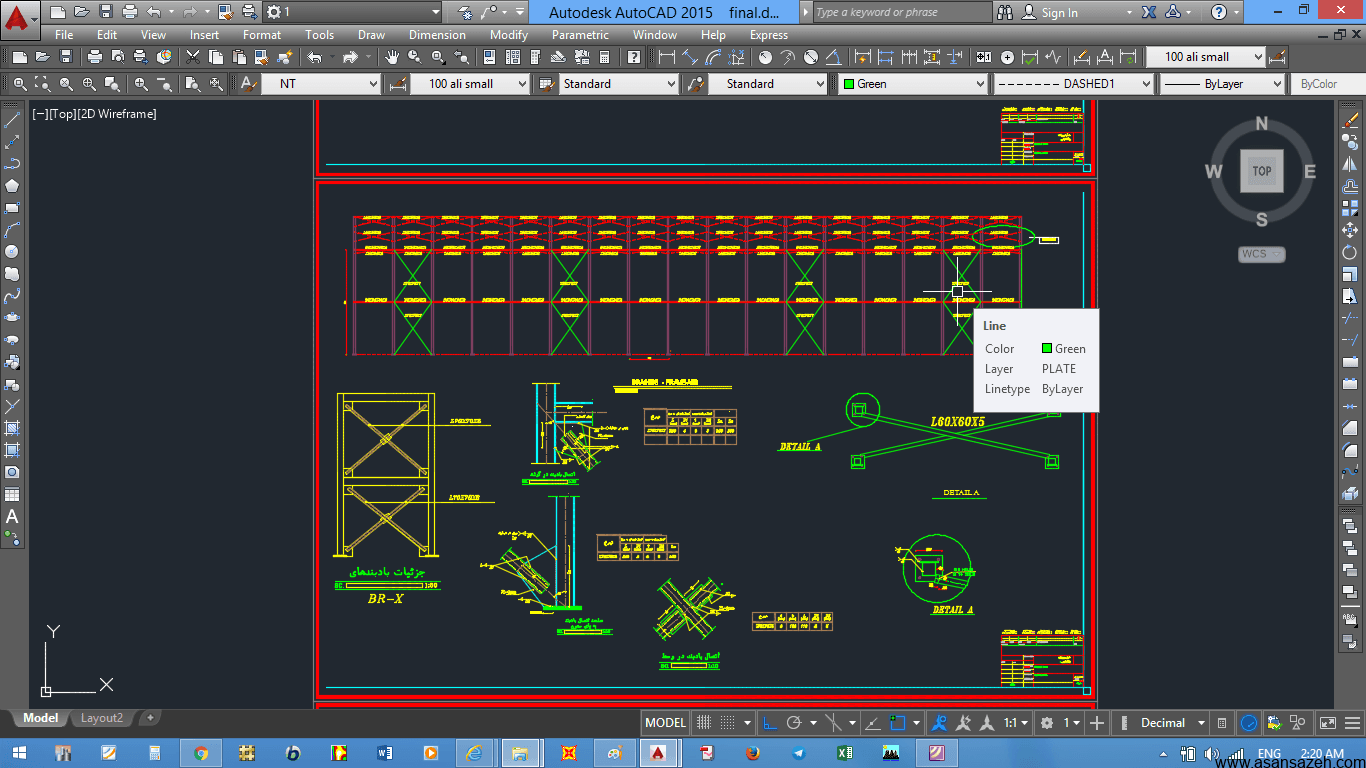
Task: Toggle grid display in status bar
Action: pyautogui.click(x=704, y=723)
